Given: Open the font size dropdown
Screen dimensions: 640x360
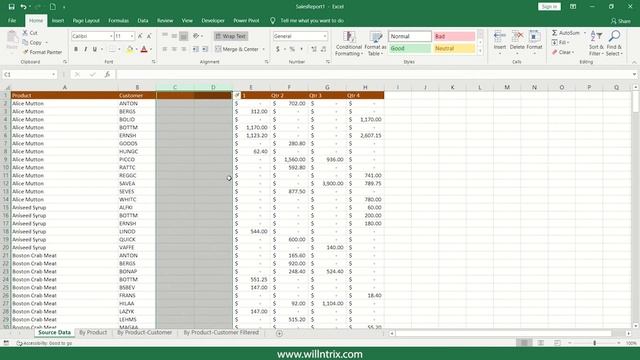Looking at the screenshot, I should tap(132, 36).
